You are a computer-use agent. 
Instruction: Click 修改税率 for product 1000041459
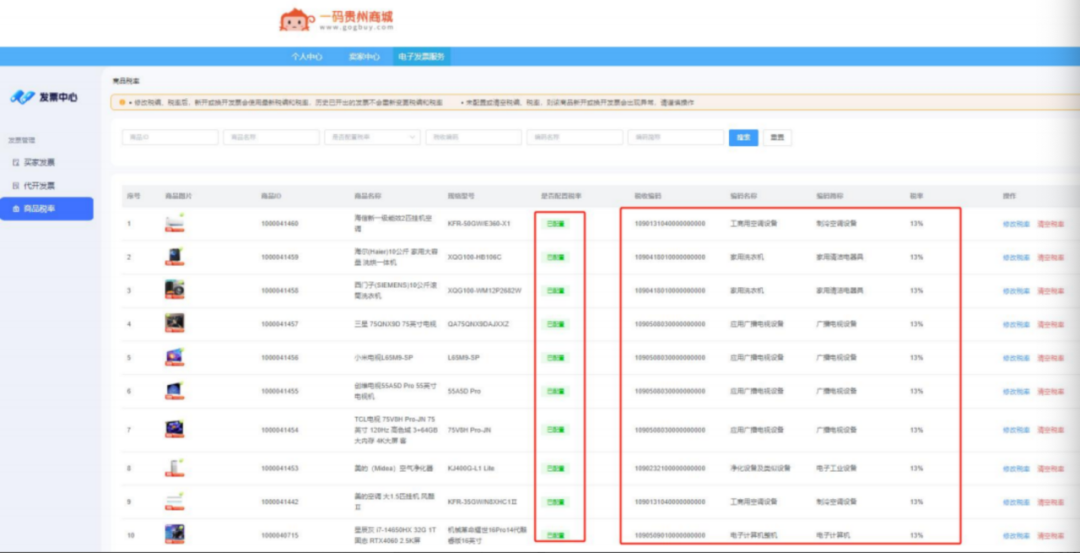coord(1016,257)
